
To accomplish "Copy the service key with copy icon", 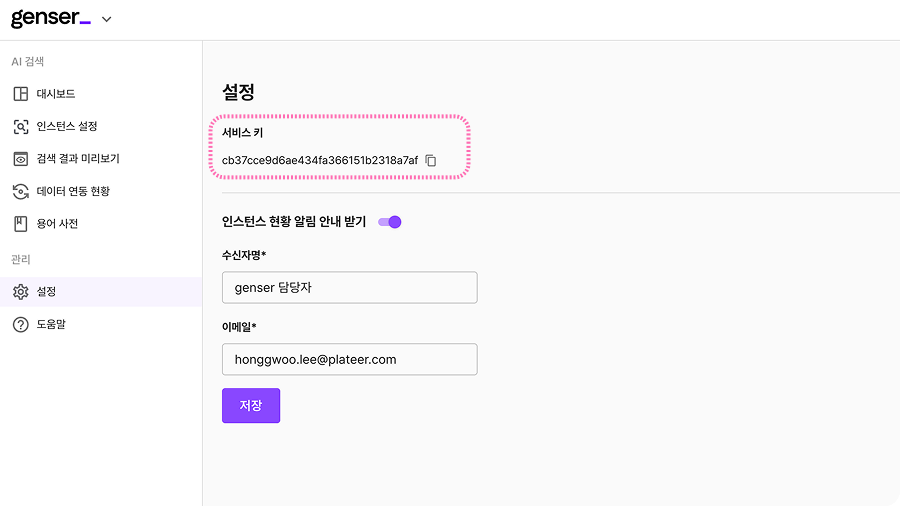I will tap(431, 160).
